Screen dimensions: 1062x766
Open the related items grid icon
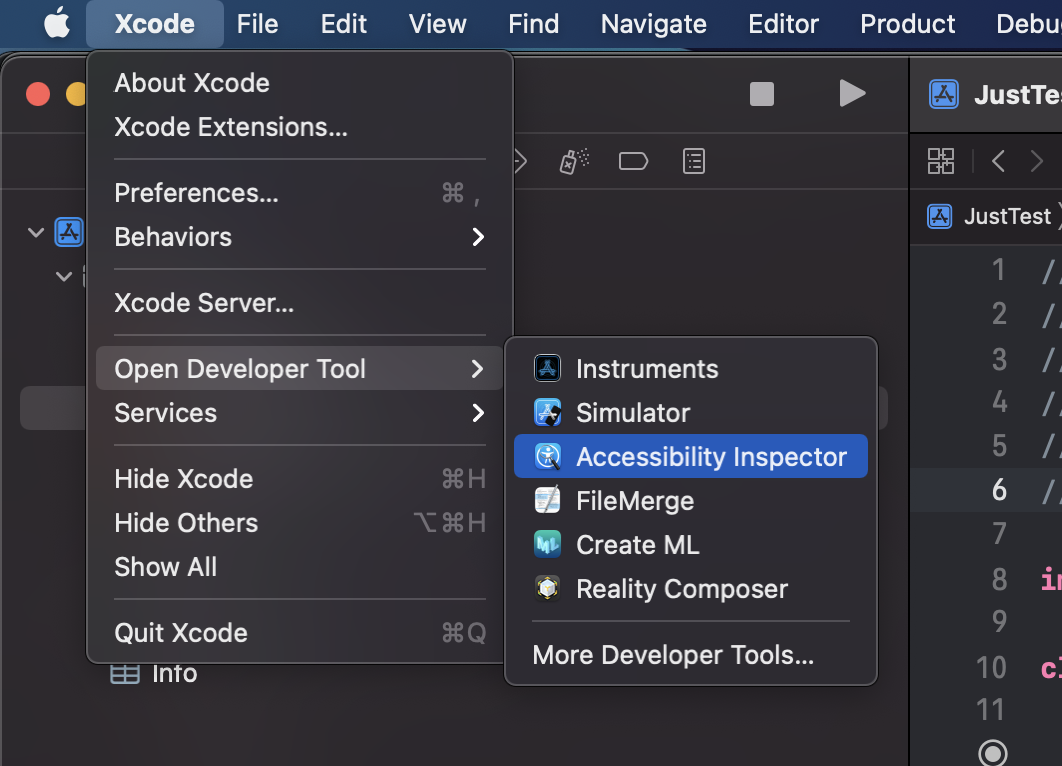tap(941, 161)
